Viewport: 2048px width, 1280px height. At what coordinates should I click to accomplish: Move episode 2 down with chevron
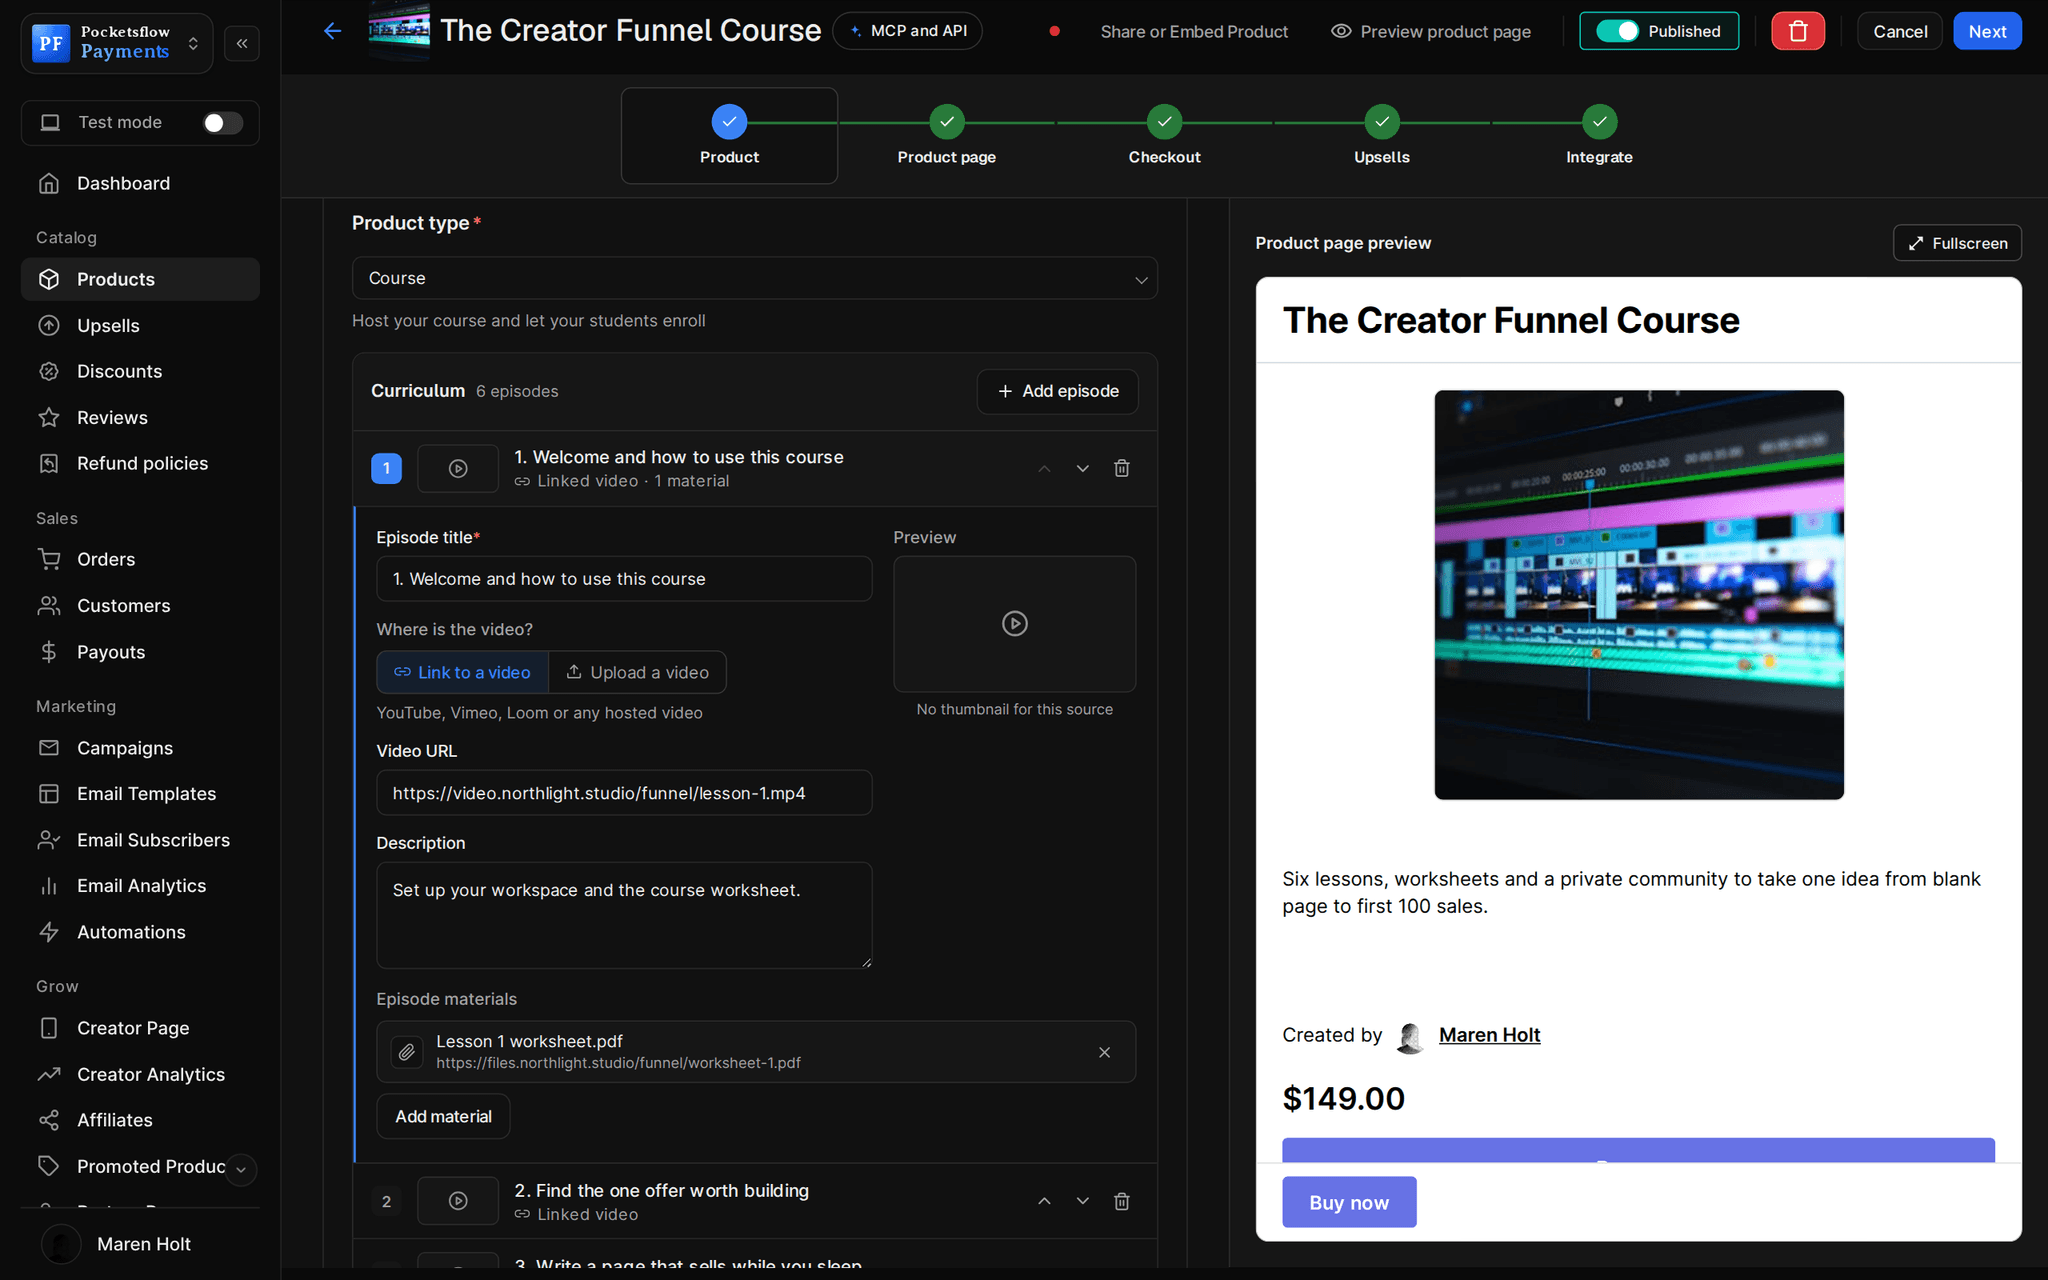[x=1082, y=1201]
